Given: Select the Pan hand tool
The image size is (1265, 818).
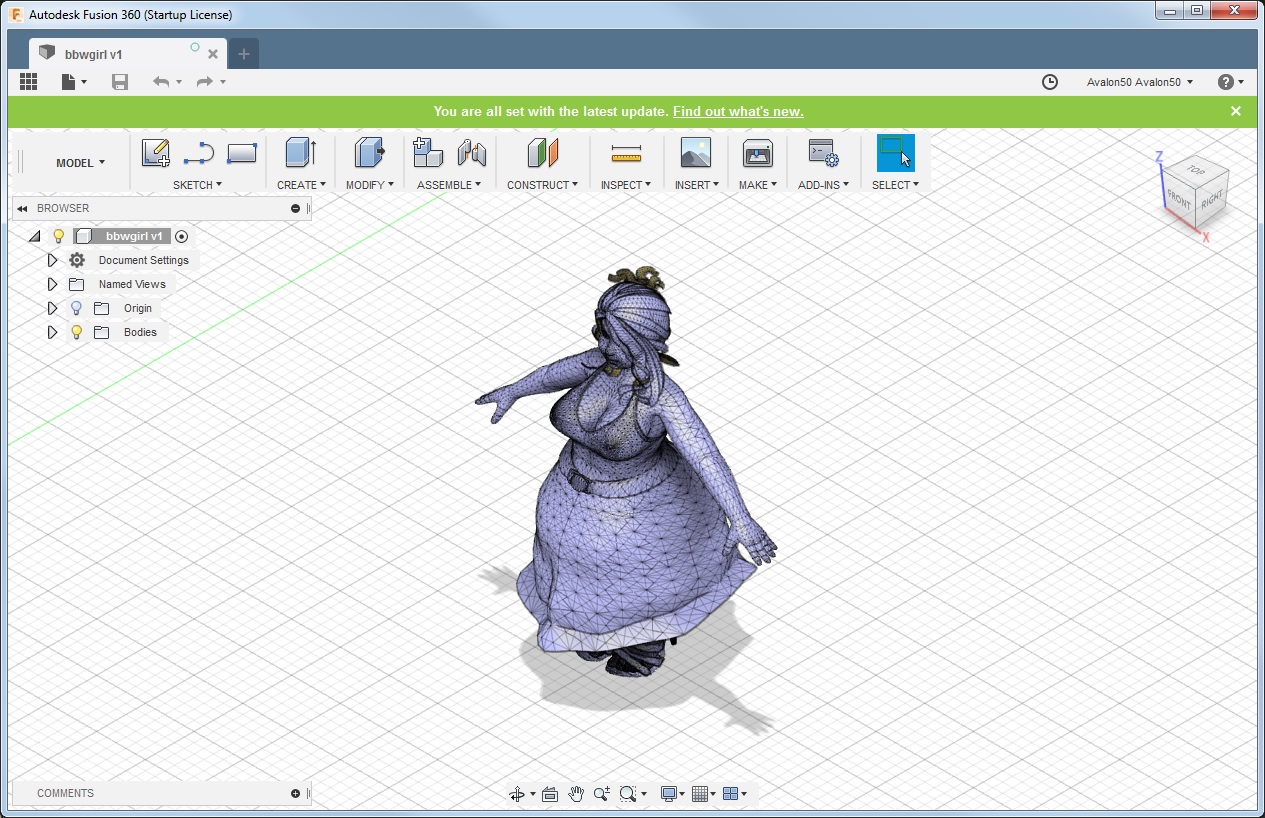Looking at the screenshot, I should point(576,794).
